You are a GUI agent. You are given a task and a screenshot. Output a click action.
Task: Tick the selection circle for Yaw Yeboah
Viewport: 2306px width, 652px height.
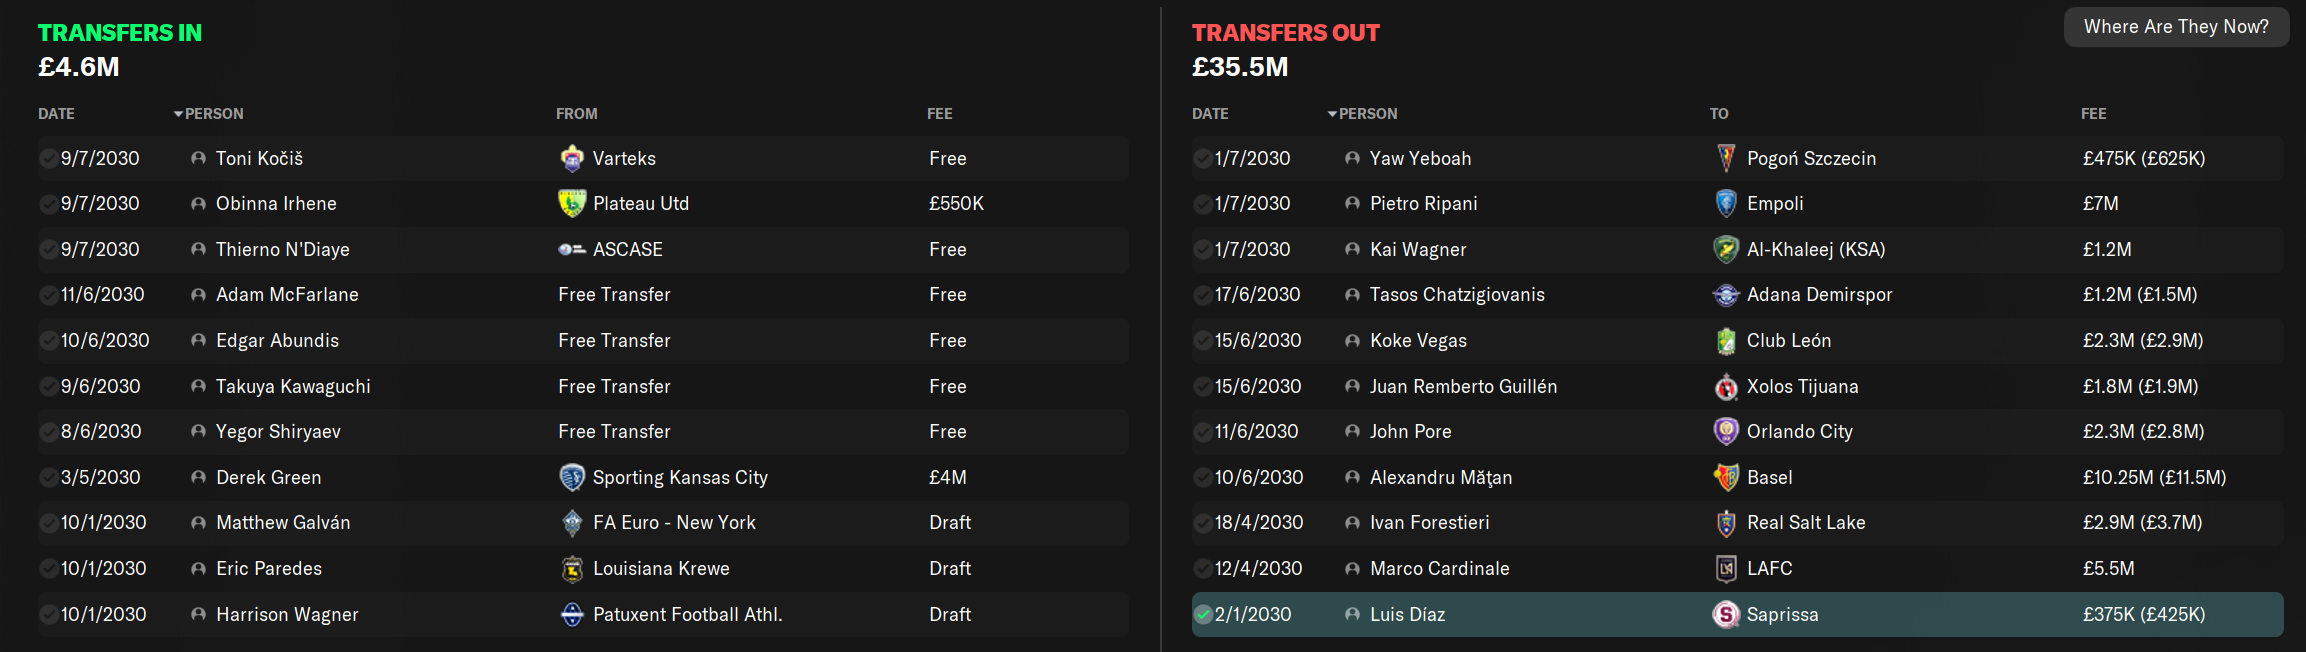tap(1203, 158)
